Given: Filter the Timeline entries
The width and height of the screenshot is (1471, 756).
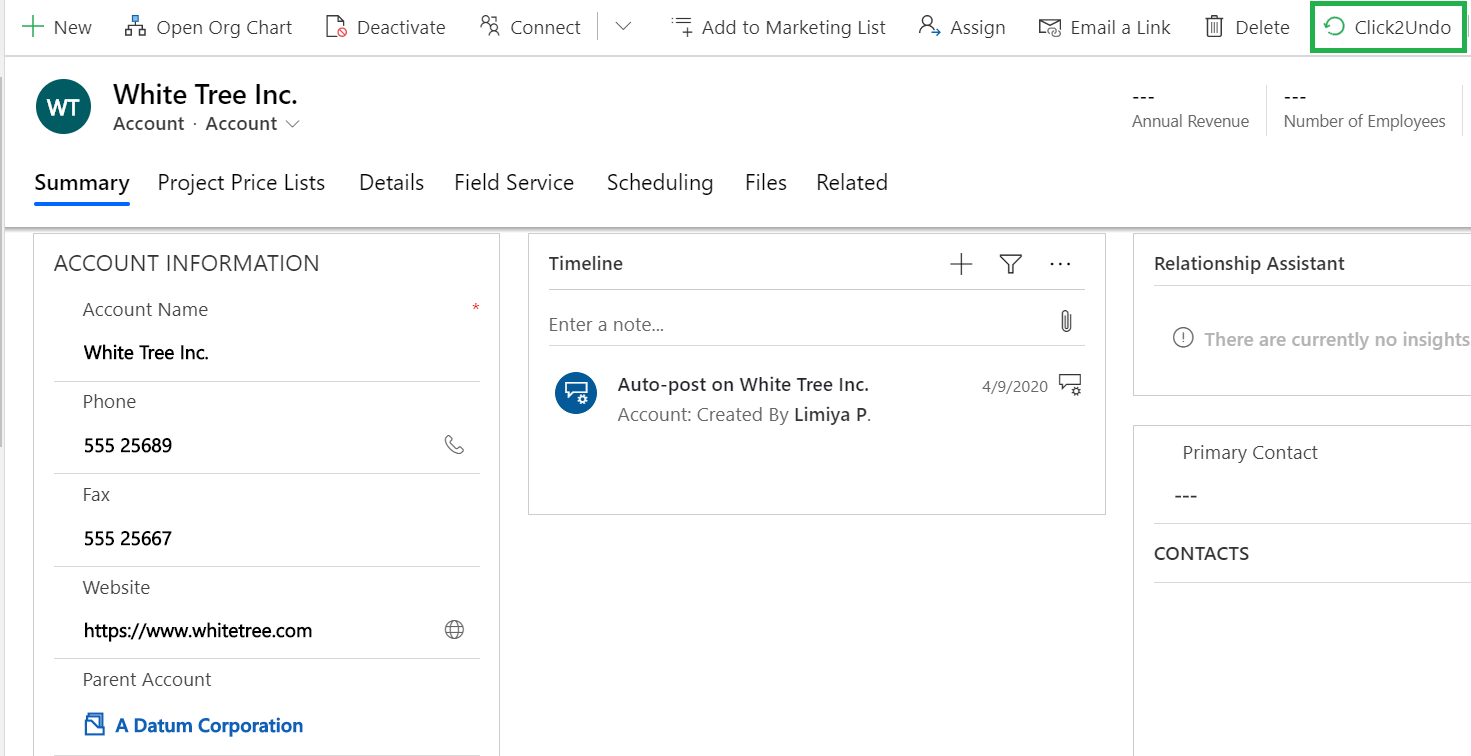Looking at the screenshot, I should click(1010, 263).
